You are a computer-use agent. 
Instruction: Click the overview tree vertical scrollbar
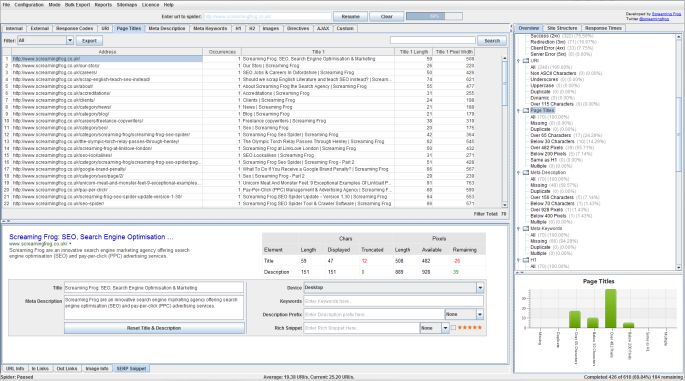click(x=679, y=152)
